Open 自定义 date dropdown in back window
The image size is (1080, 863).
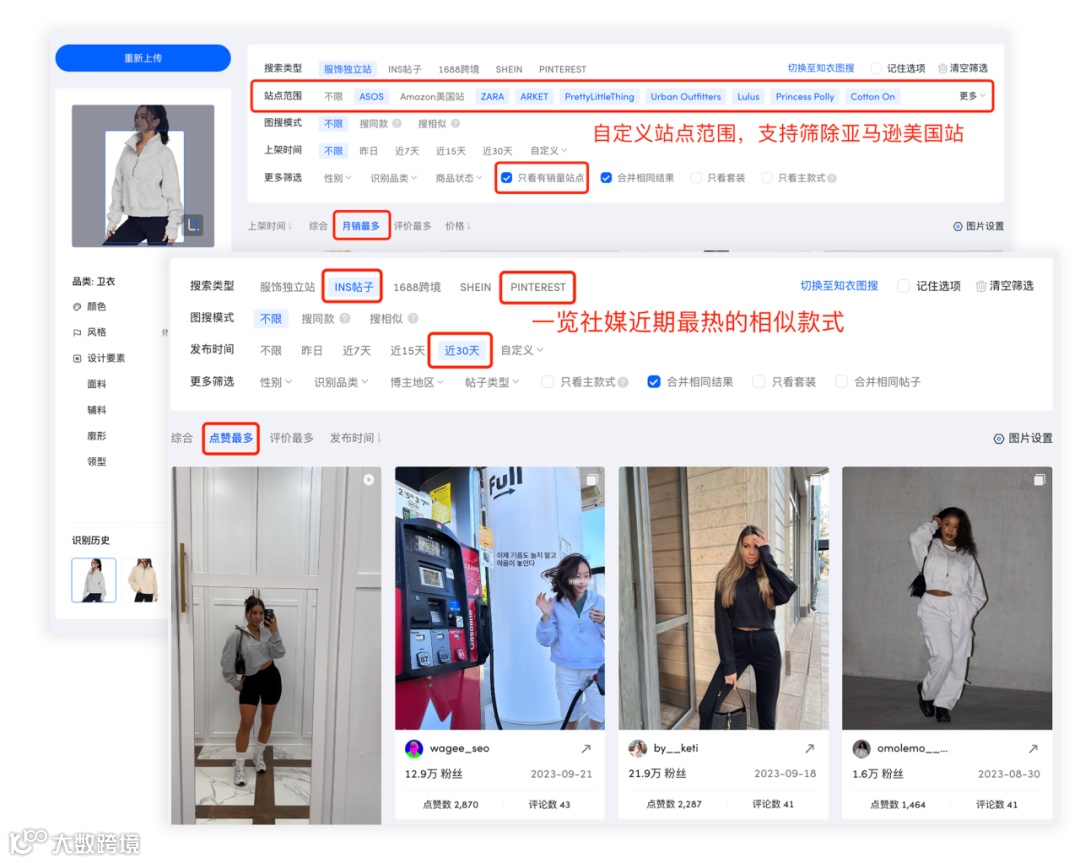point(548,150)
